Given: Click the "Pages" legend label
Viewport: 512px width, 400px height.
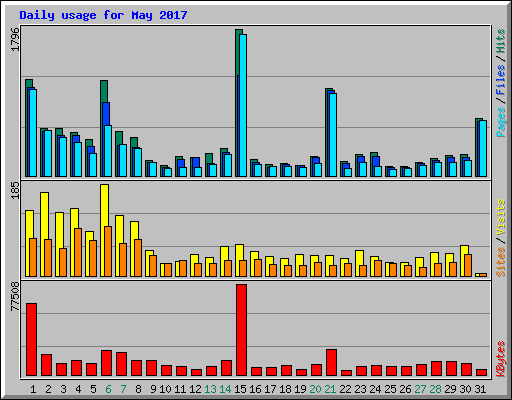Looking at the screenshot, I should coord(500,122).
